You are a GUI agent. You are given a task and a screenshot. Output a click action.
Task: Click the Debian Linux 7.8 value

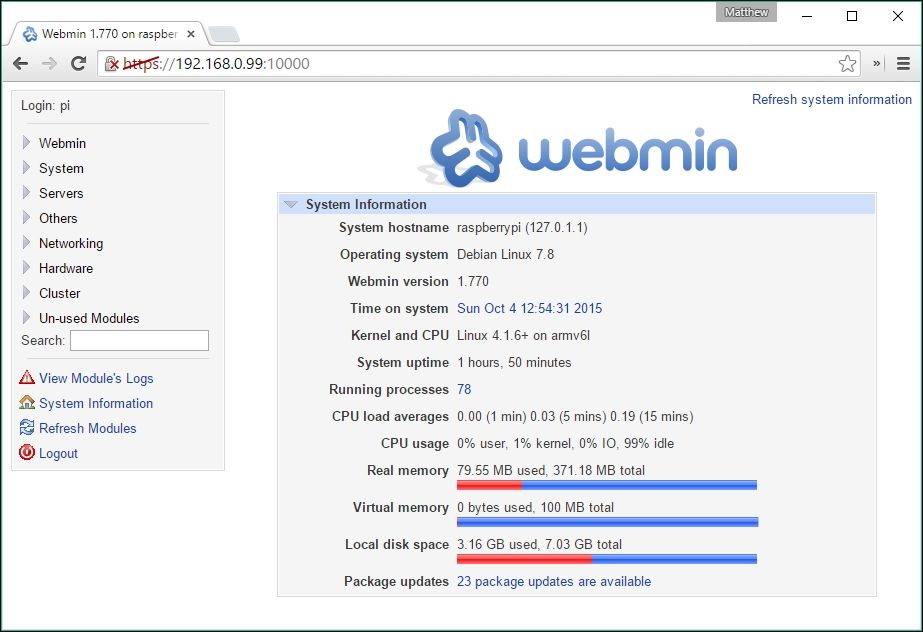pyautogui.click(x=506, y=254)
